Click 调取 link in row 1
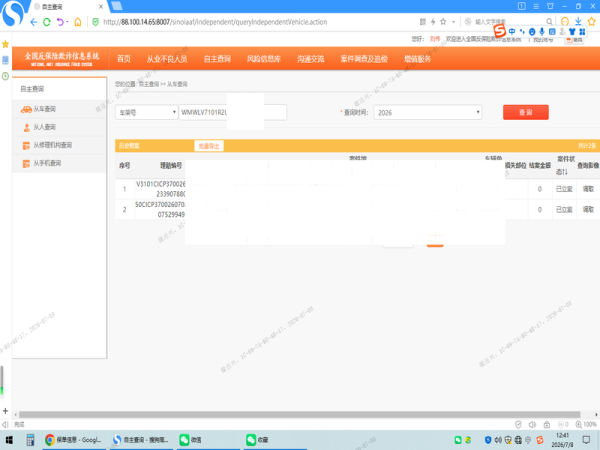600x450 pixels. 588,189
